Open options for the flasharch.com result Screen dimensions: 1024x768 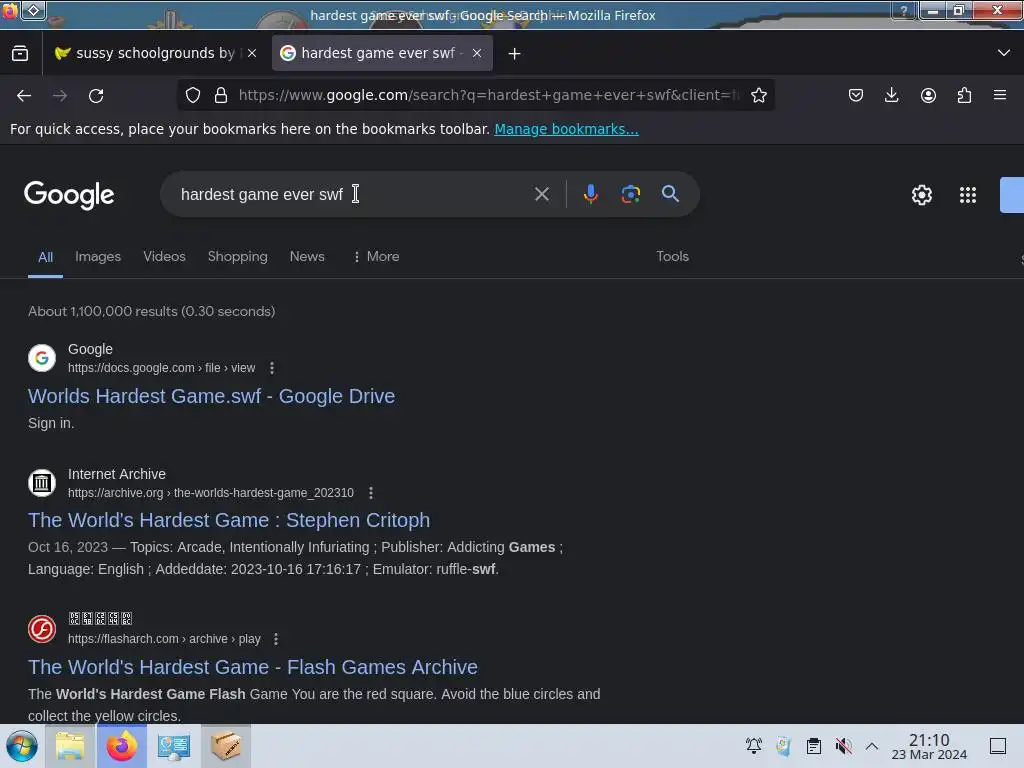276,639
